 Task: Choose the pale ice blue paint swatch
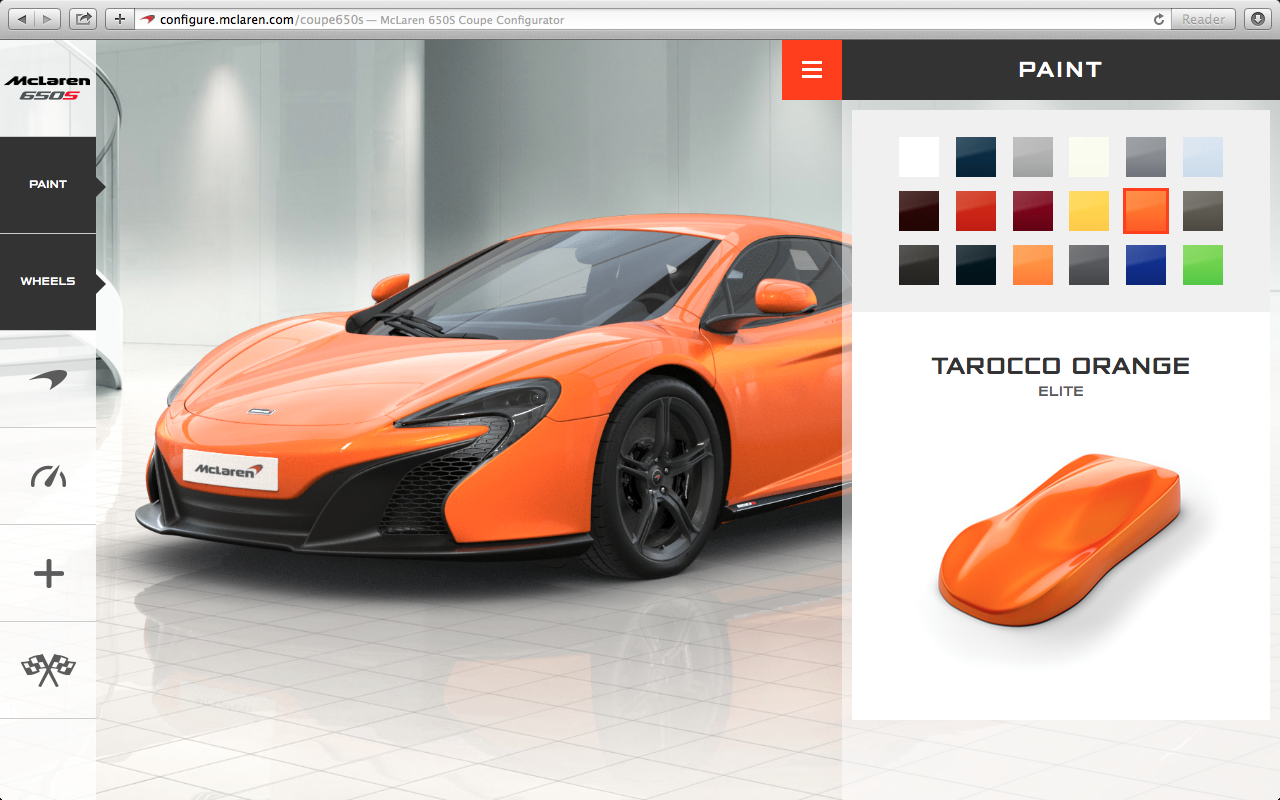(1203, 157)
